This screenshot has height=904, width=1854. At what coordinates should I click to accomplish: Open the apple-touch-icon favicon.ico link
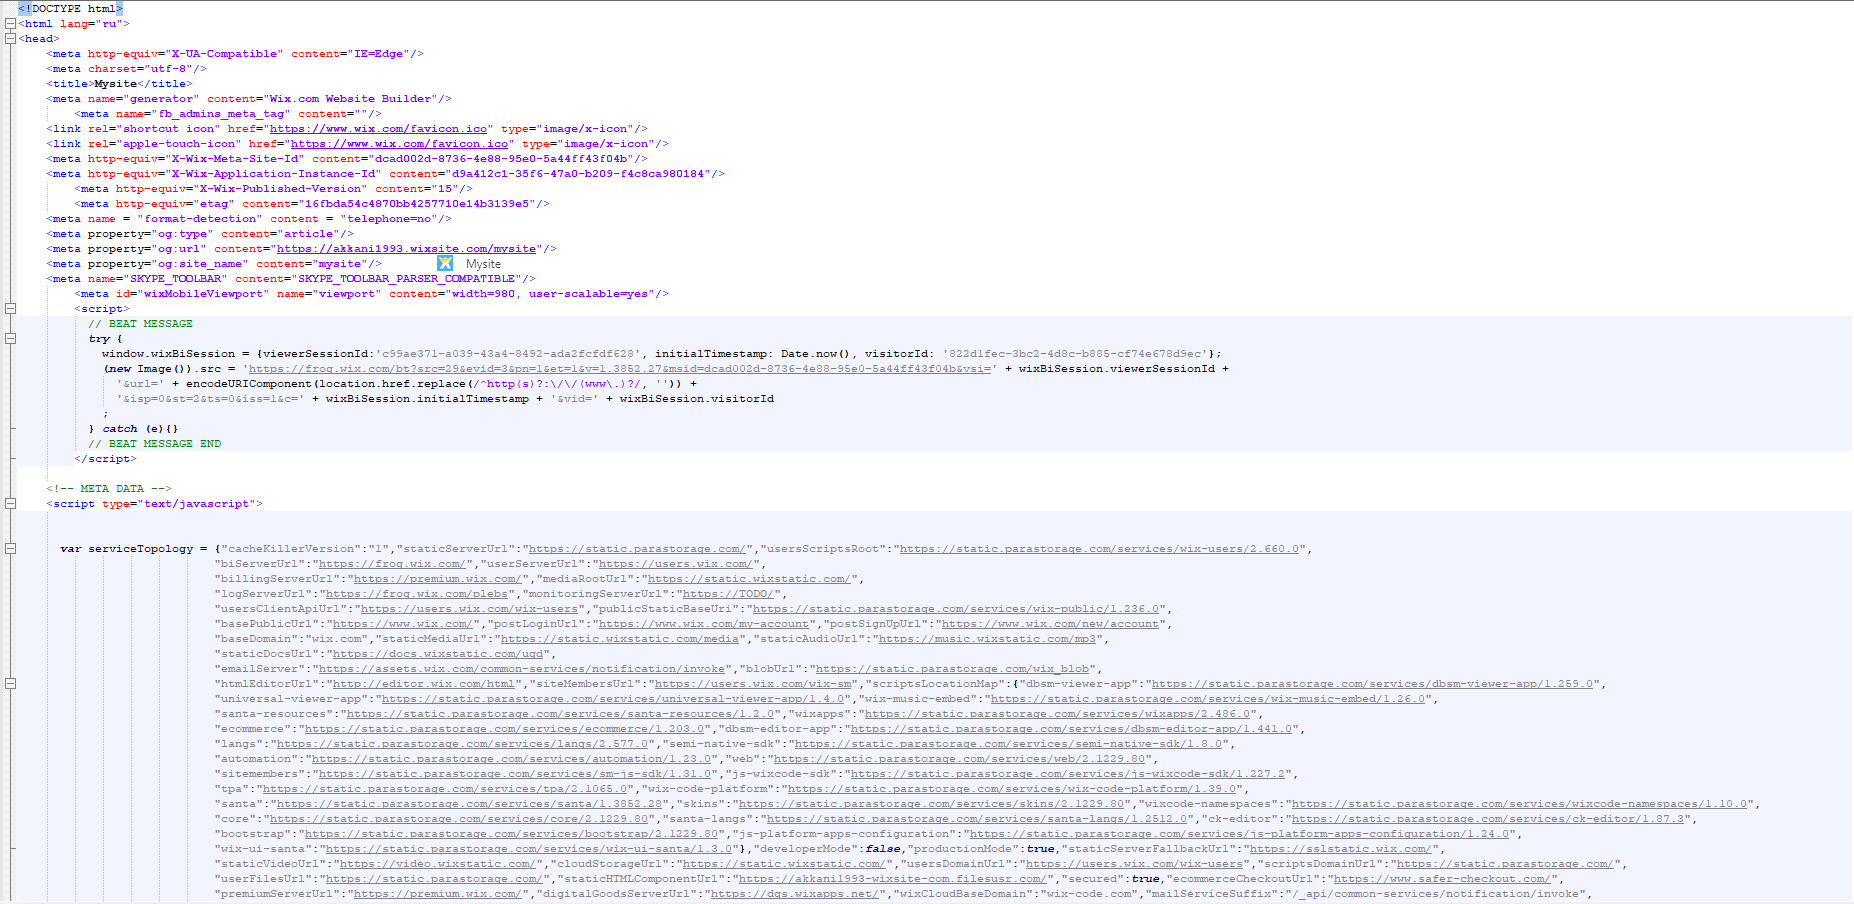tap(399, 144)
